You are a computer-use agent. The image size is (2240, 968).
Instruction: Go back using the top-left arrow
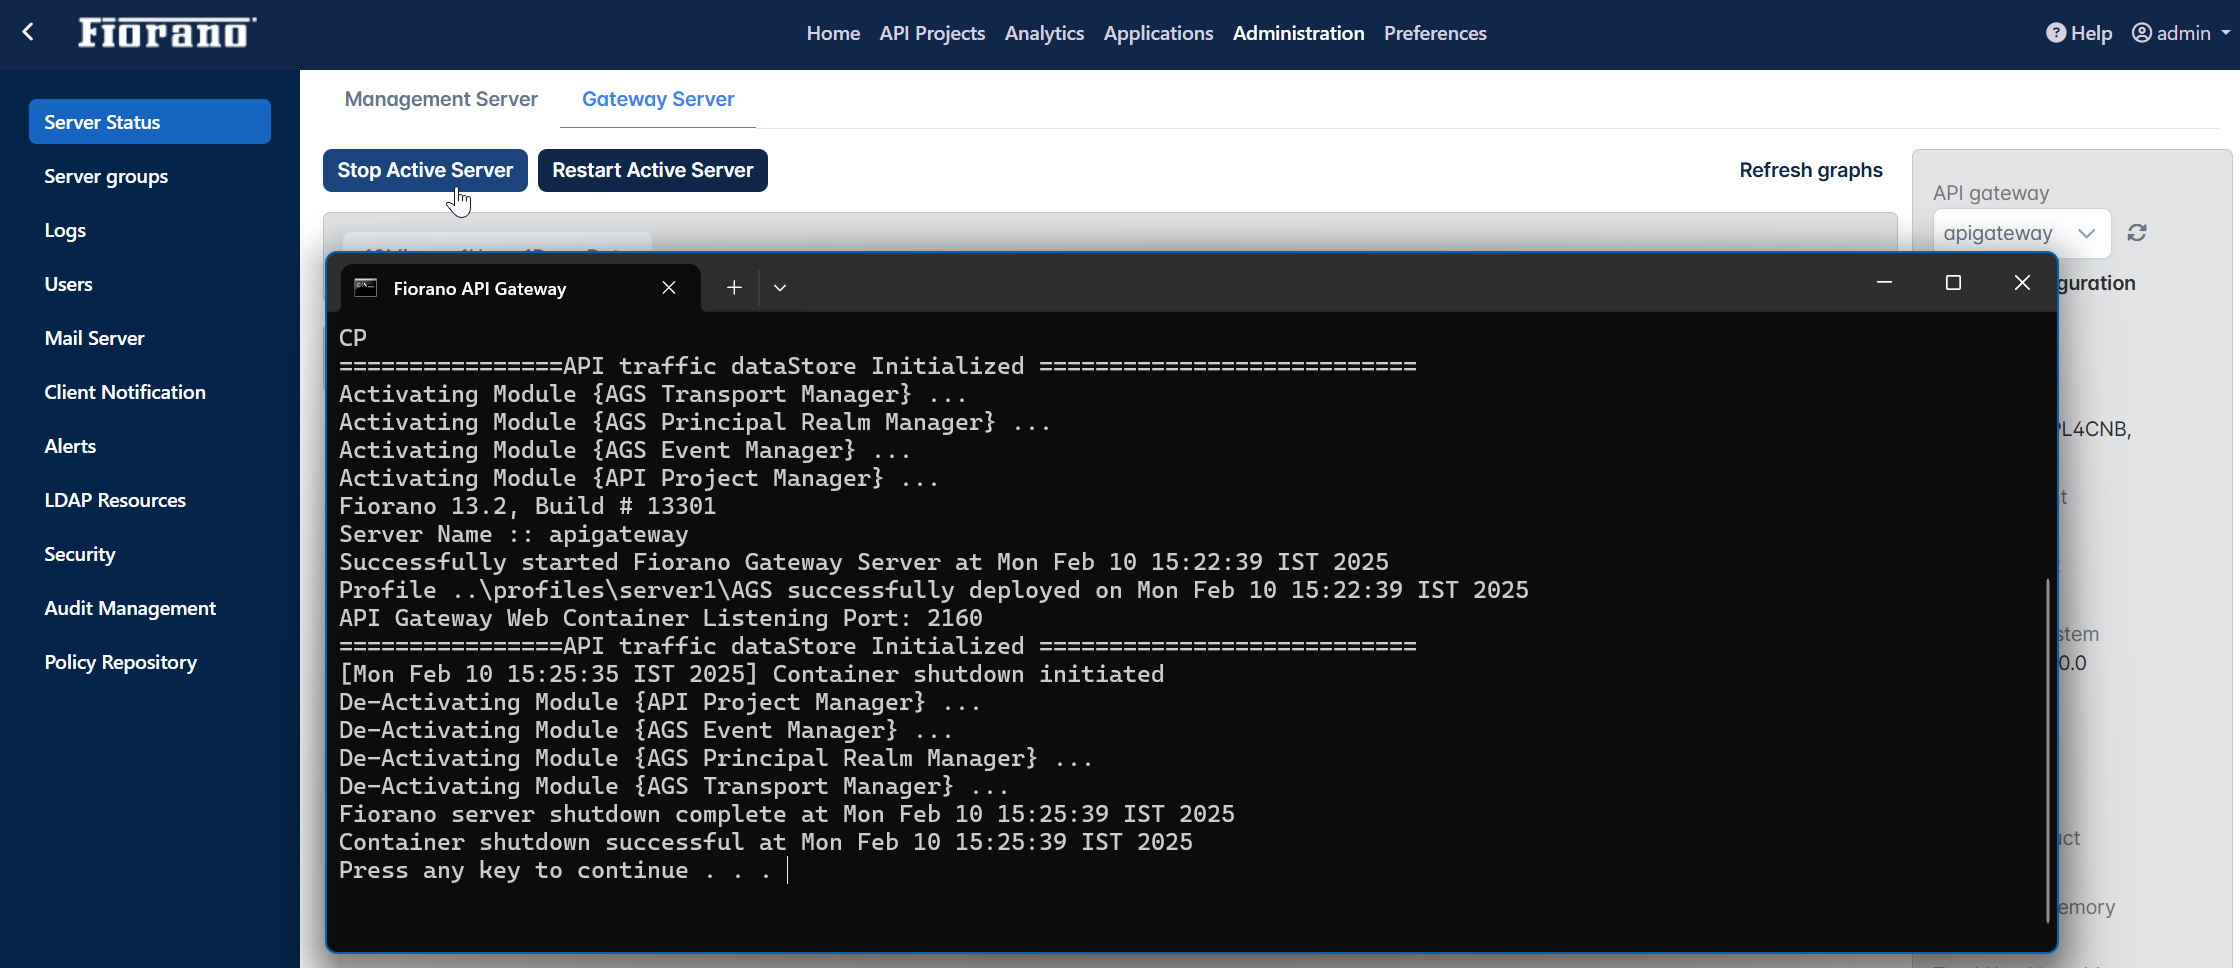[28, 32]
